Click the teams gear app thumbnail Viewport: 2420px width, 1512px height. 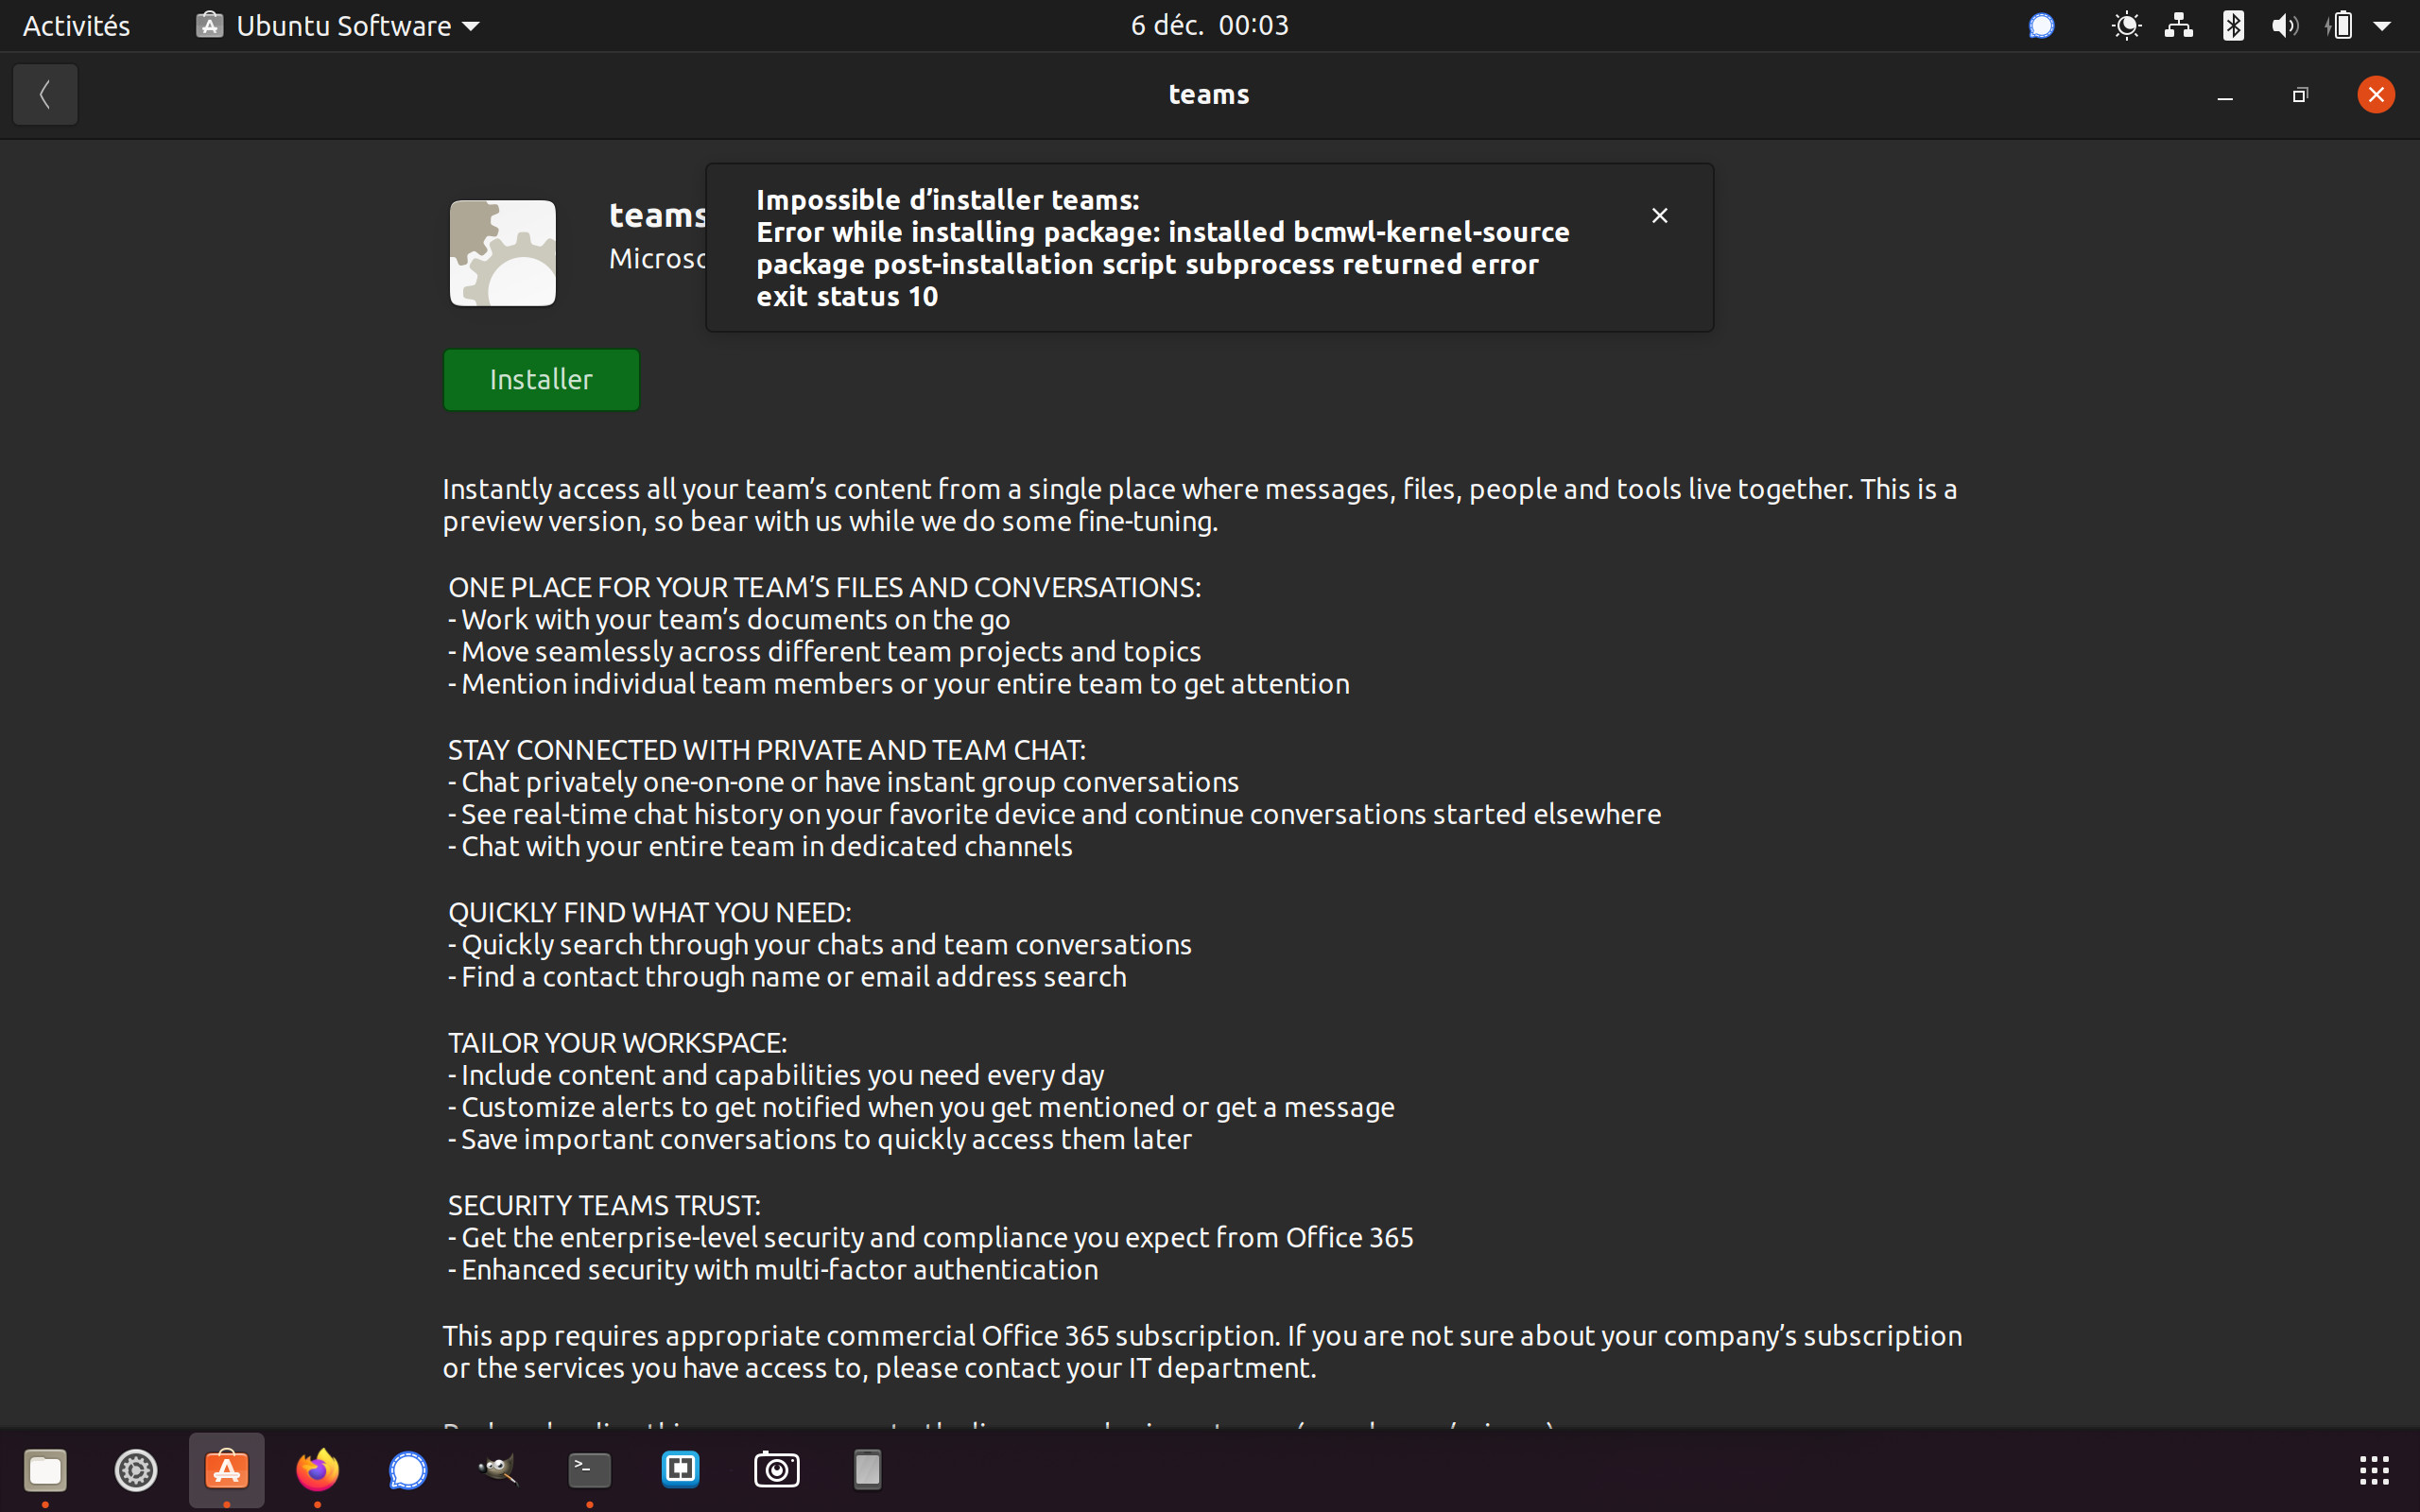click(502, 253)
